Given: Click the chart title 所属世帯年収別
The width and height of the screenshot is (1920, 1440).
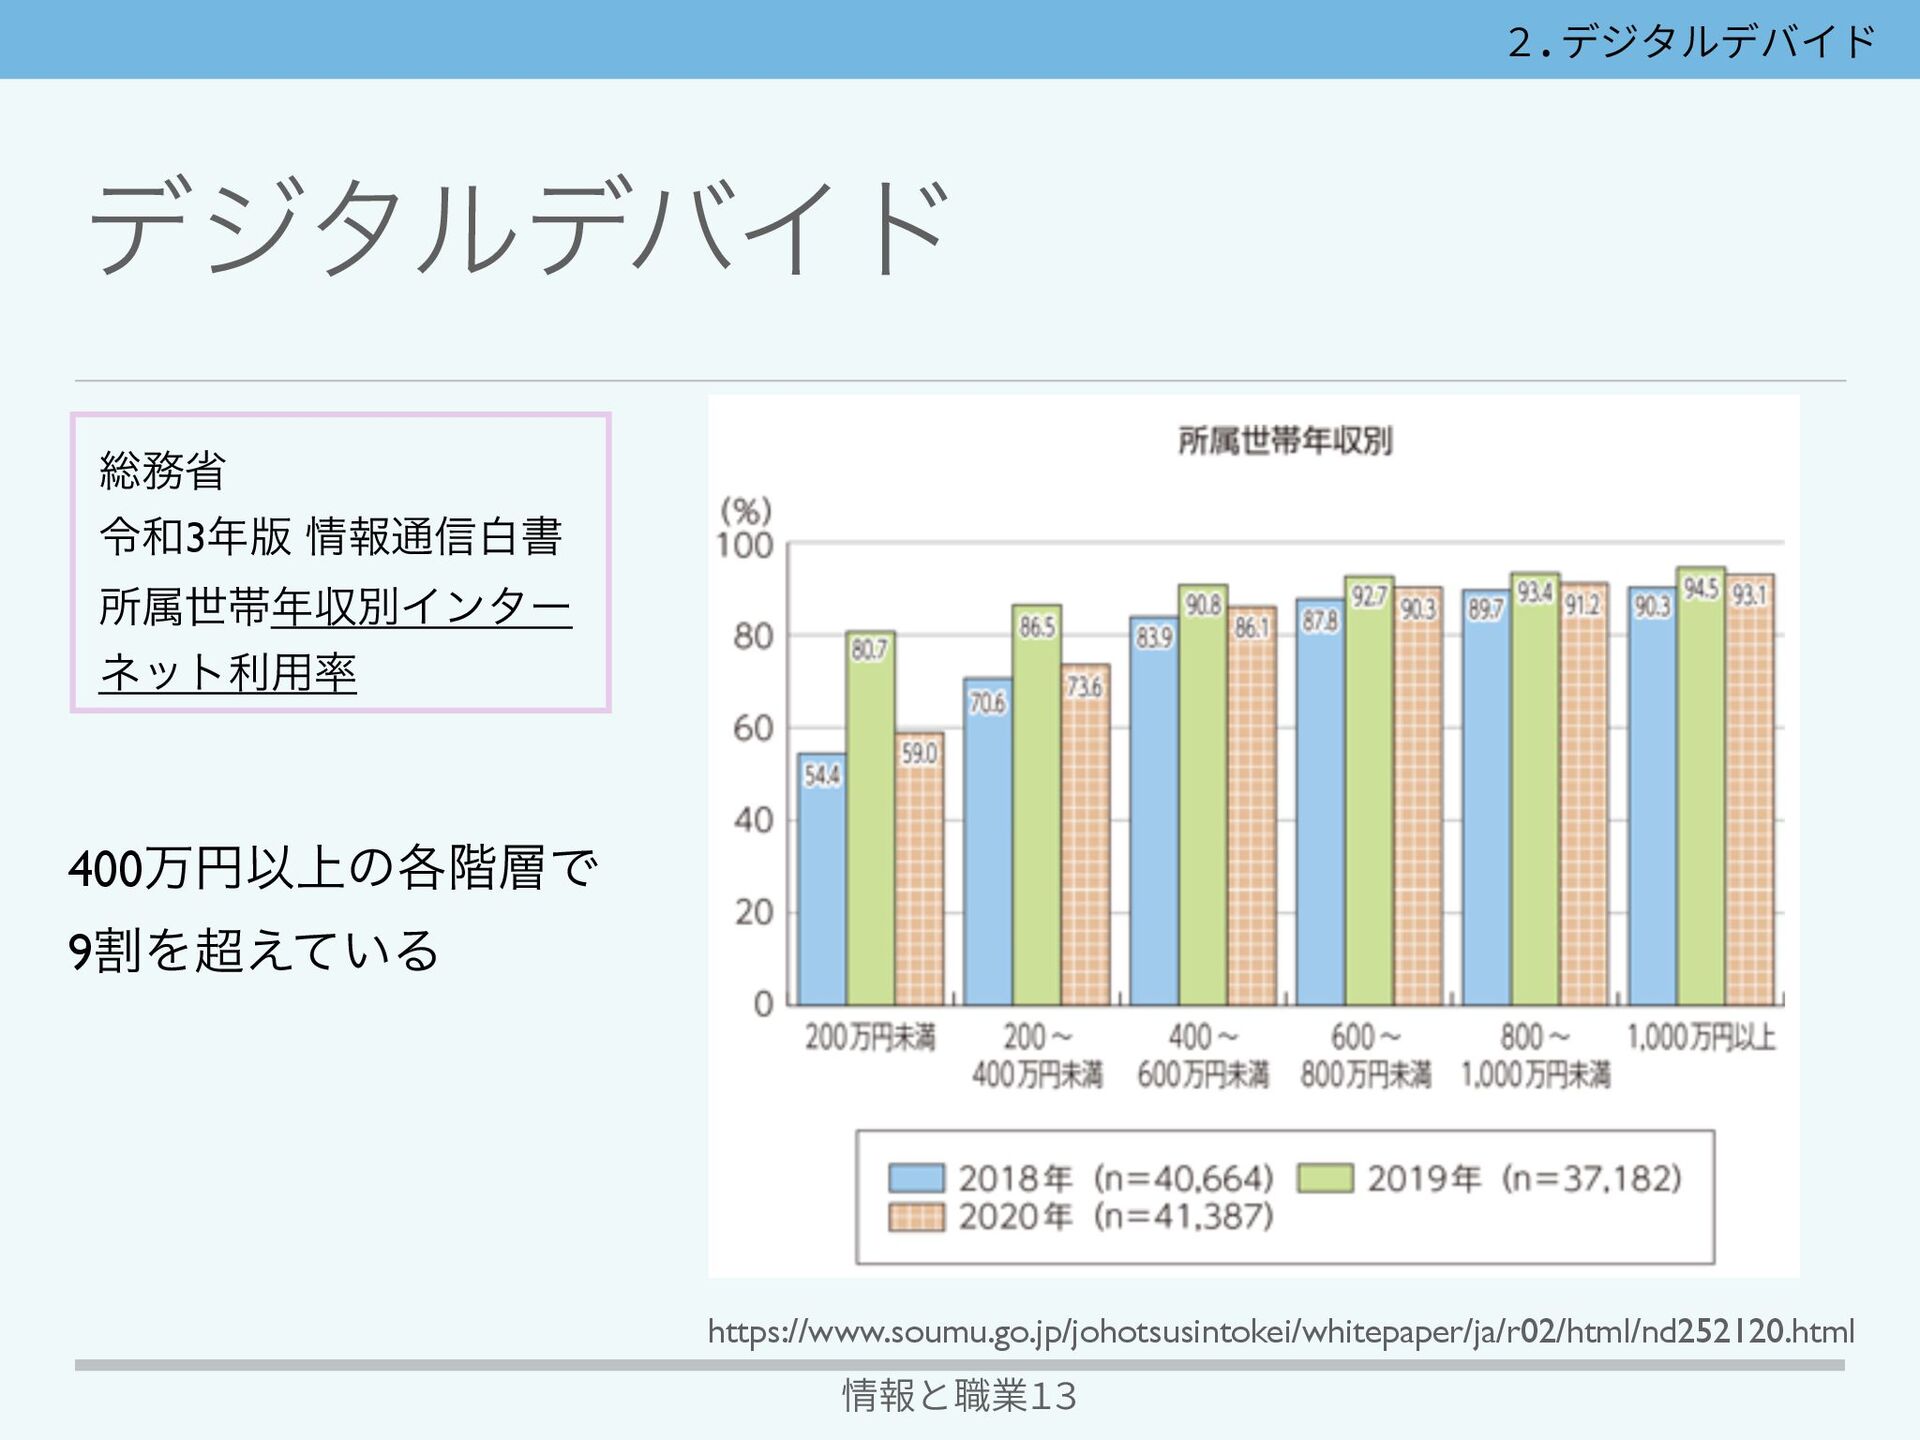Looking at the screenshot, I should pyautogui.click(x=1284, y=440).
